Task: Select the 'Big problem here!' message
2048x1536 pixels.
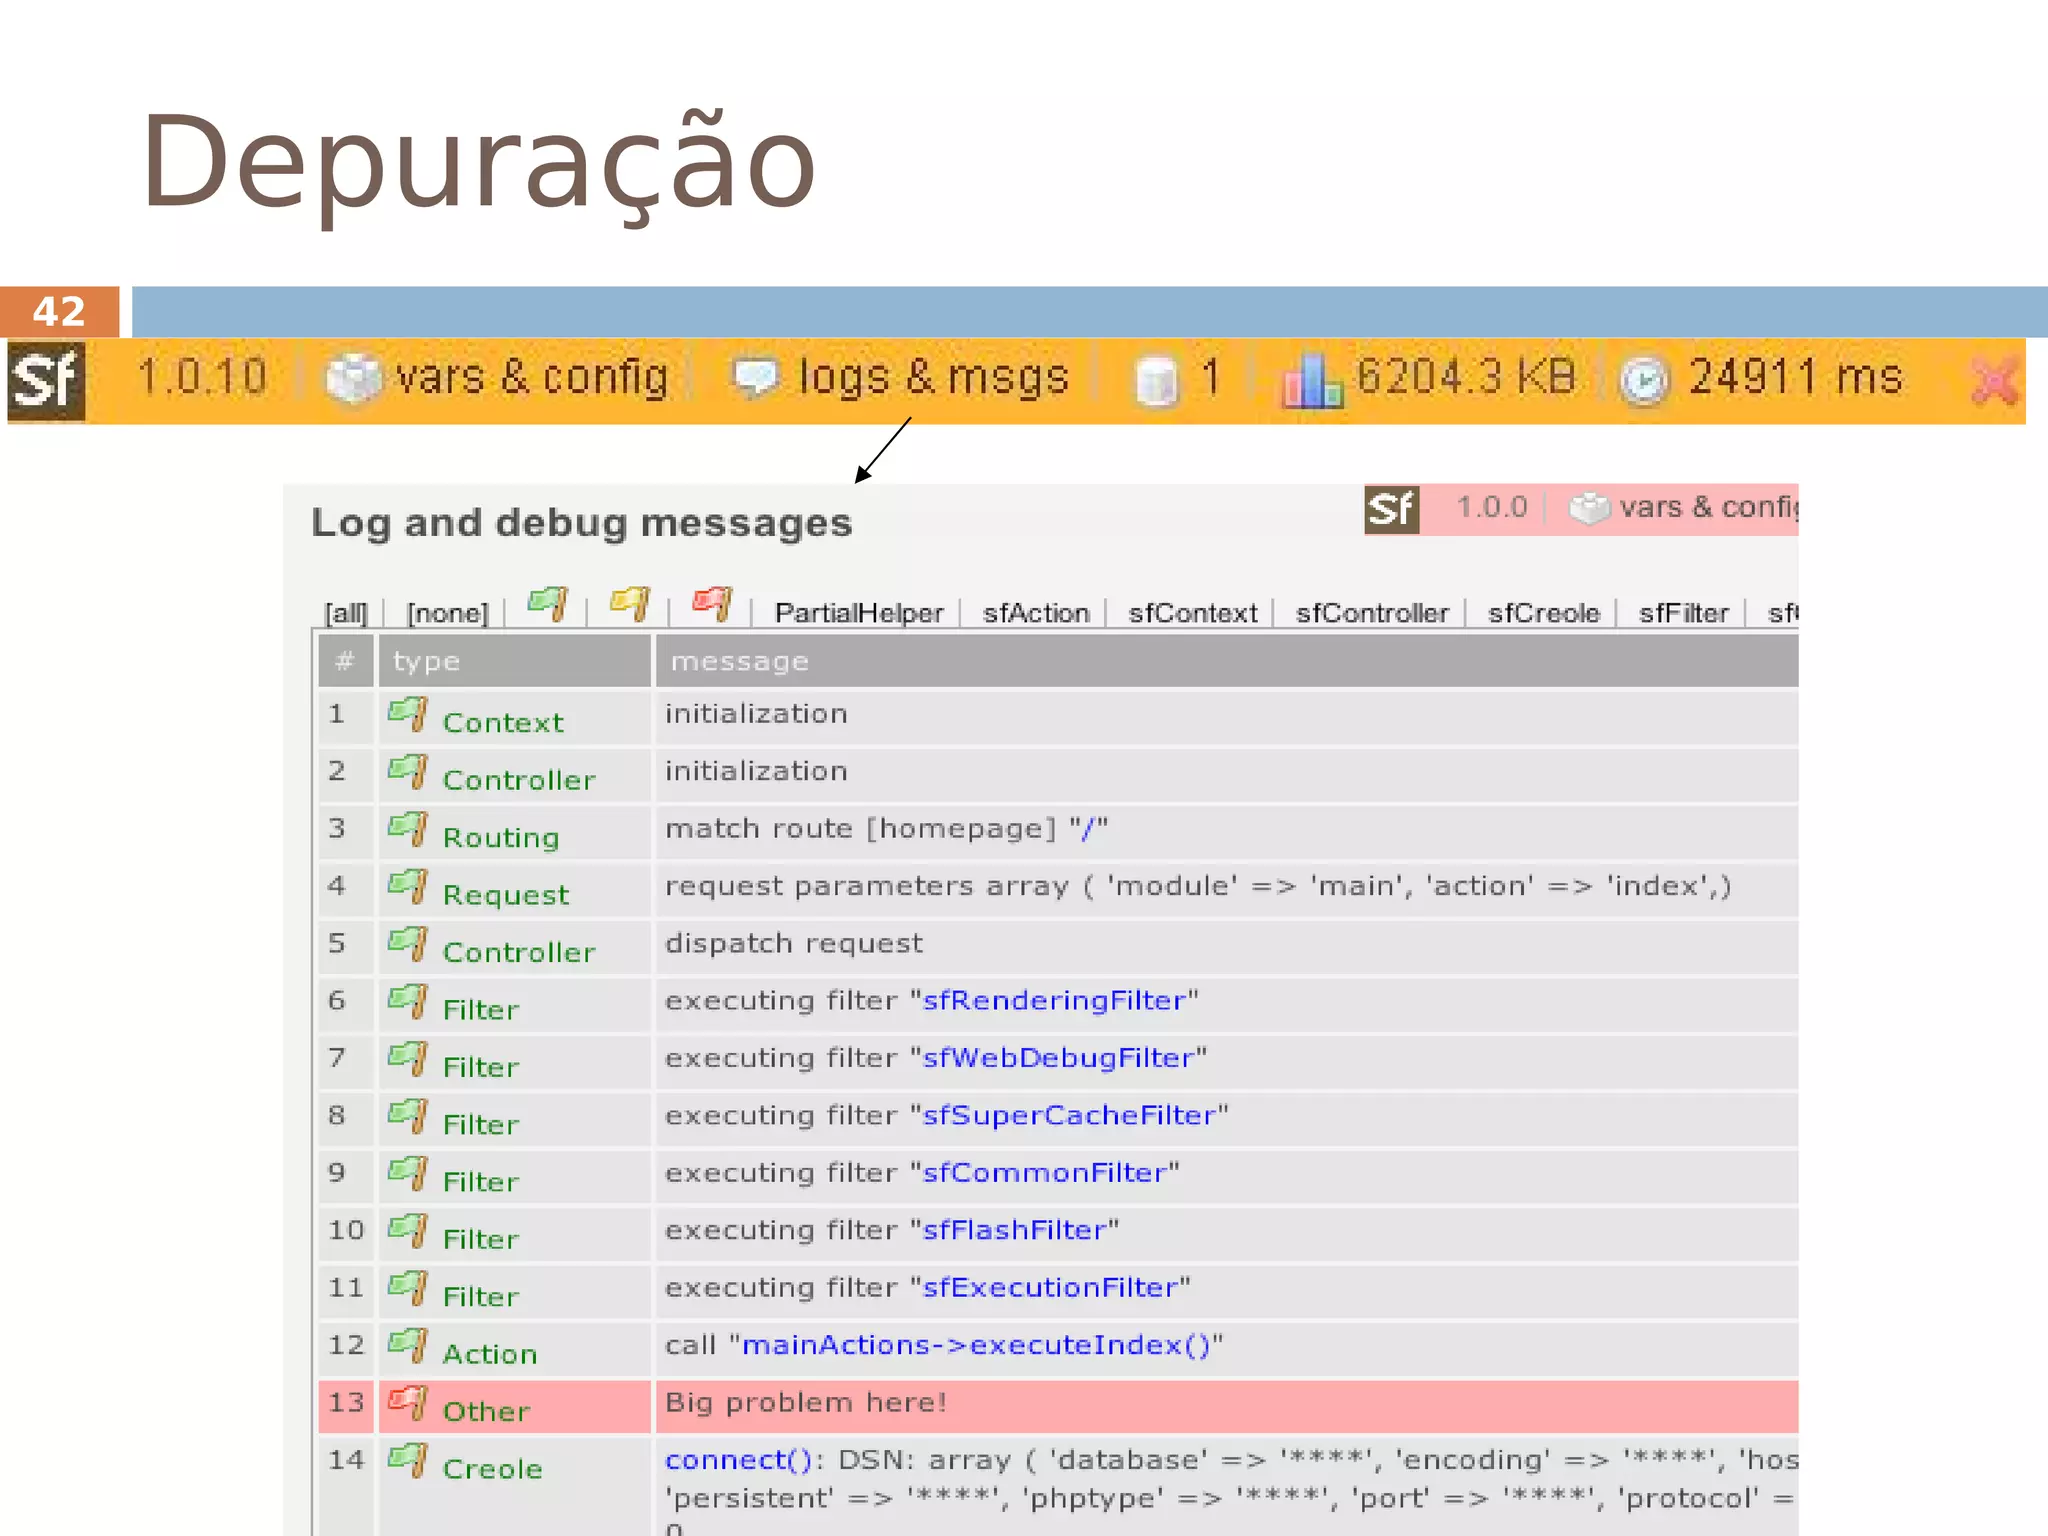Action: (x=806, y=1402)
